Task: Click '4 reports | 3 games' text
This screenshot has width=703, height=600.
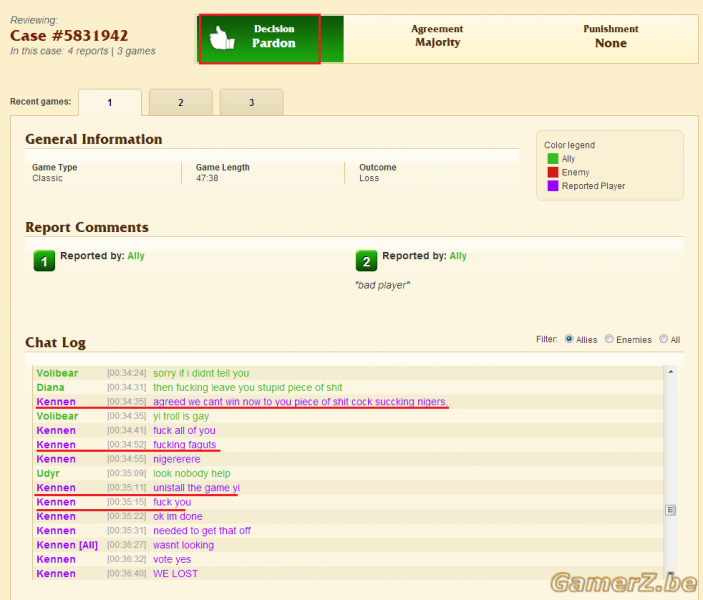Action: (x=111, y=51)
